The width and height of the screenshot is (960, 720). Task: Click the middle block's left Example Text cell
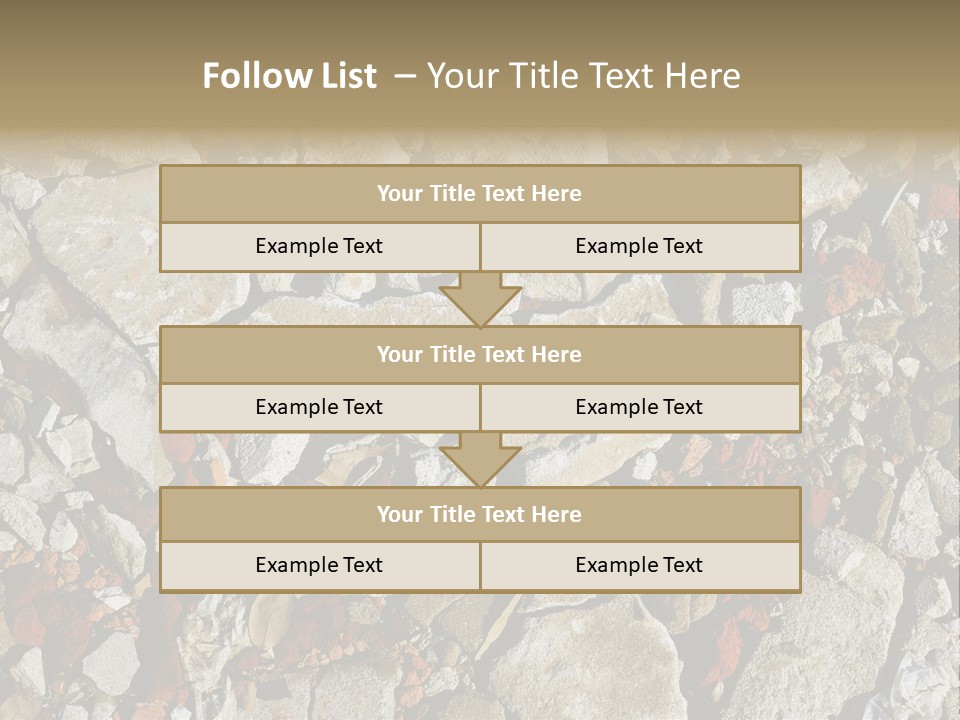point(320,408)
